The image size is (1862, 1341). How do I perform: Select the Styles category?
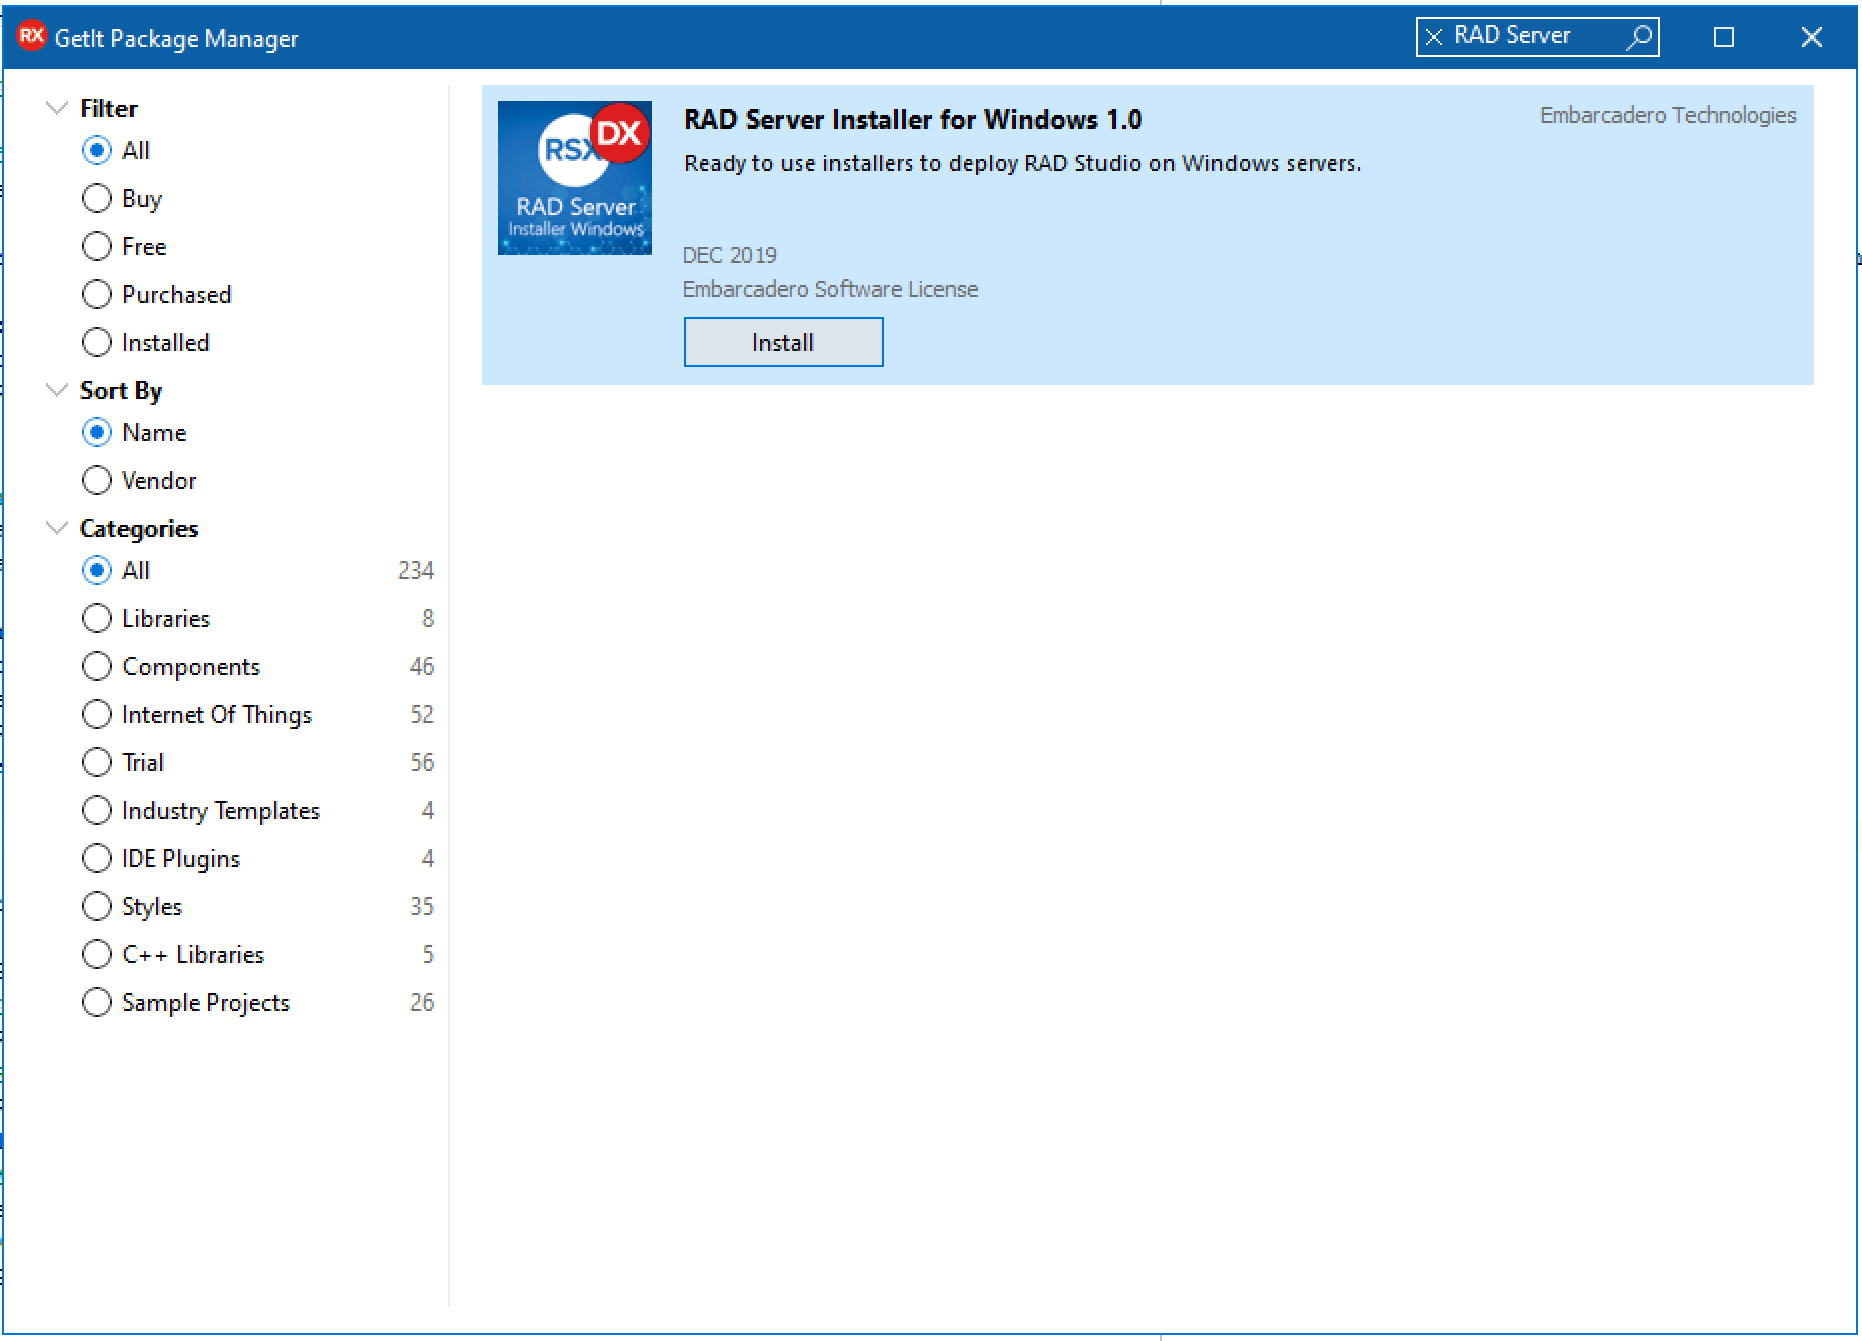tap(132, 907)
